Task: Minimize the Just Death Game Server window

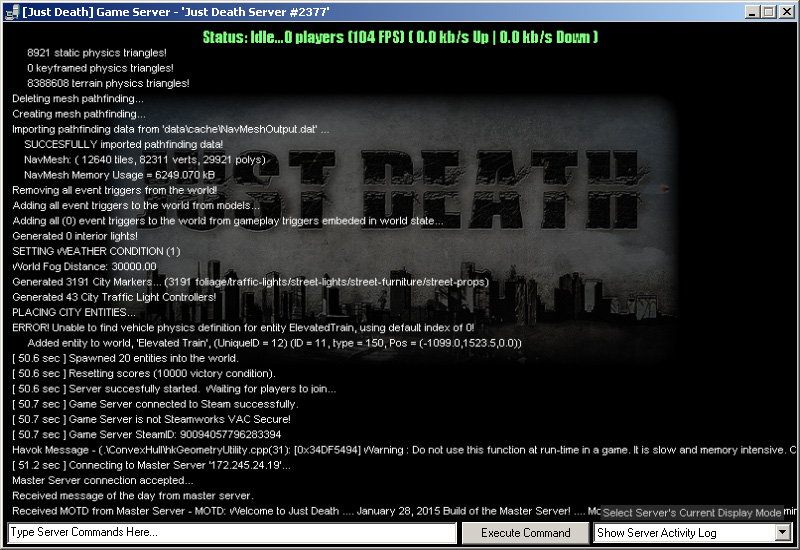Action: pos(751,12)
